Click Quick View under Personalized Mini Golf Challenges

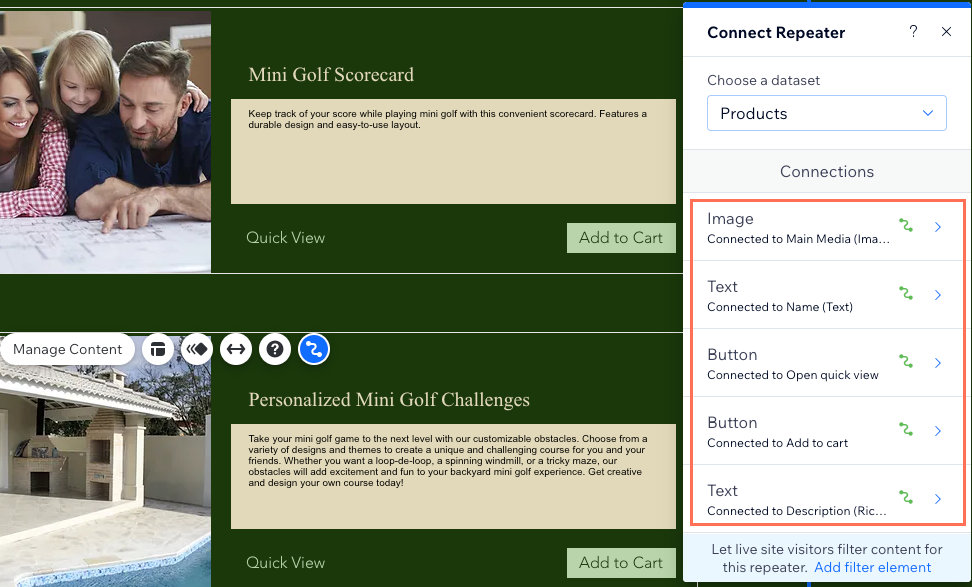coord(285,562)
